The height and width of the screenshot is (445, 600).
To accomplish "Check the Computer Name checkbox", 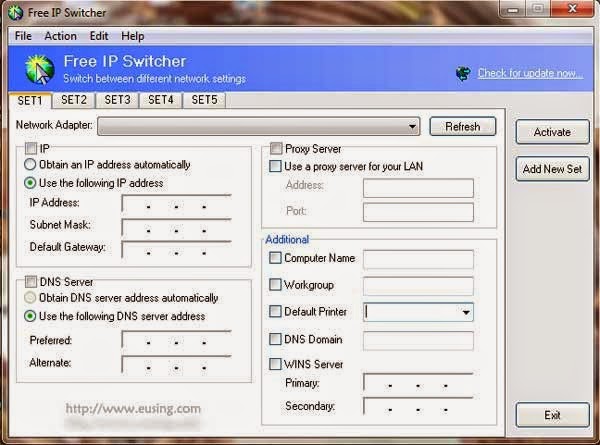I will 275,258.
